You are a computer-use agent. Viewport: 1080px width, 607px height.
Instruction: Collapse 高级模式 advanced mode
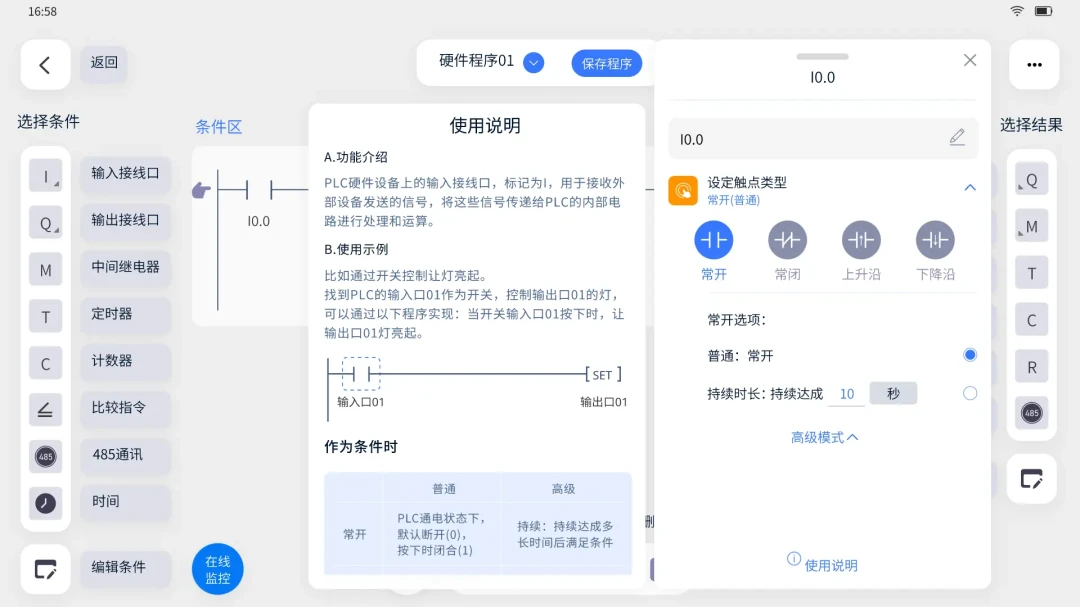click(x=824, y=438)
